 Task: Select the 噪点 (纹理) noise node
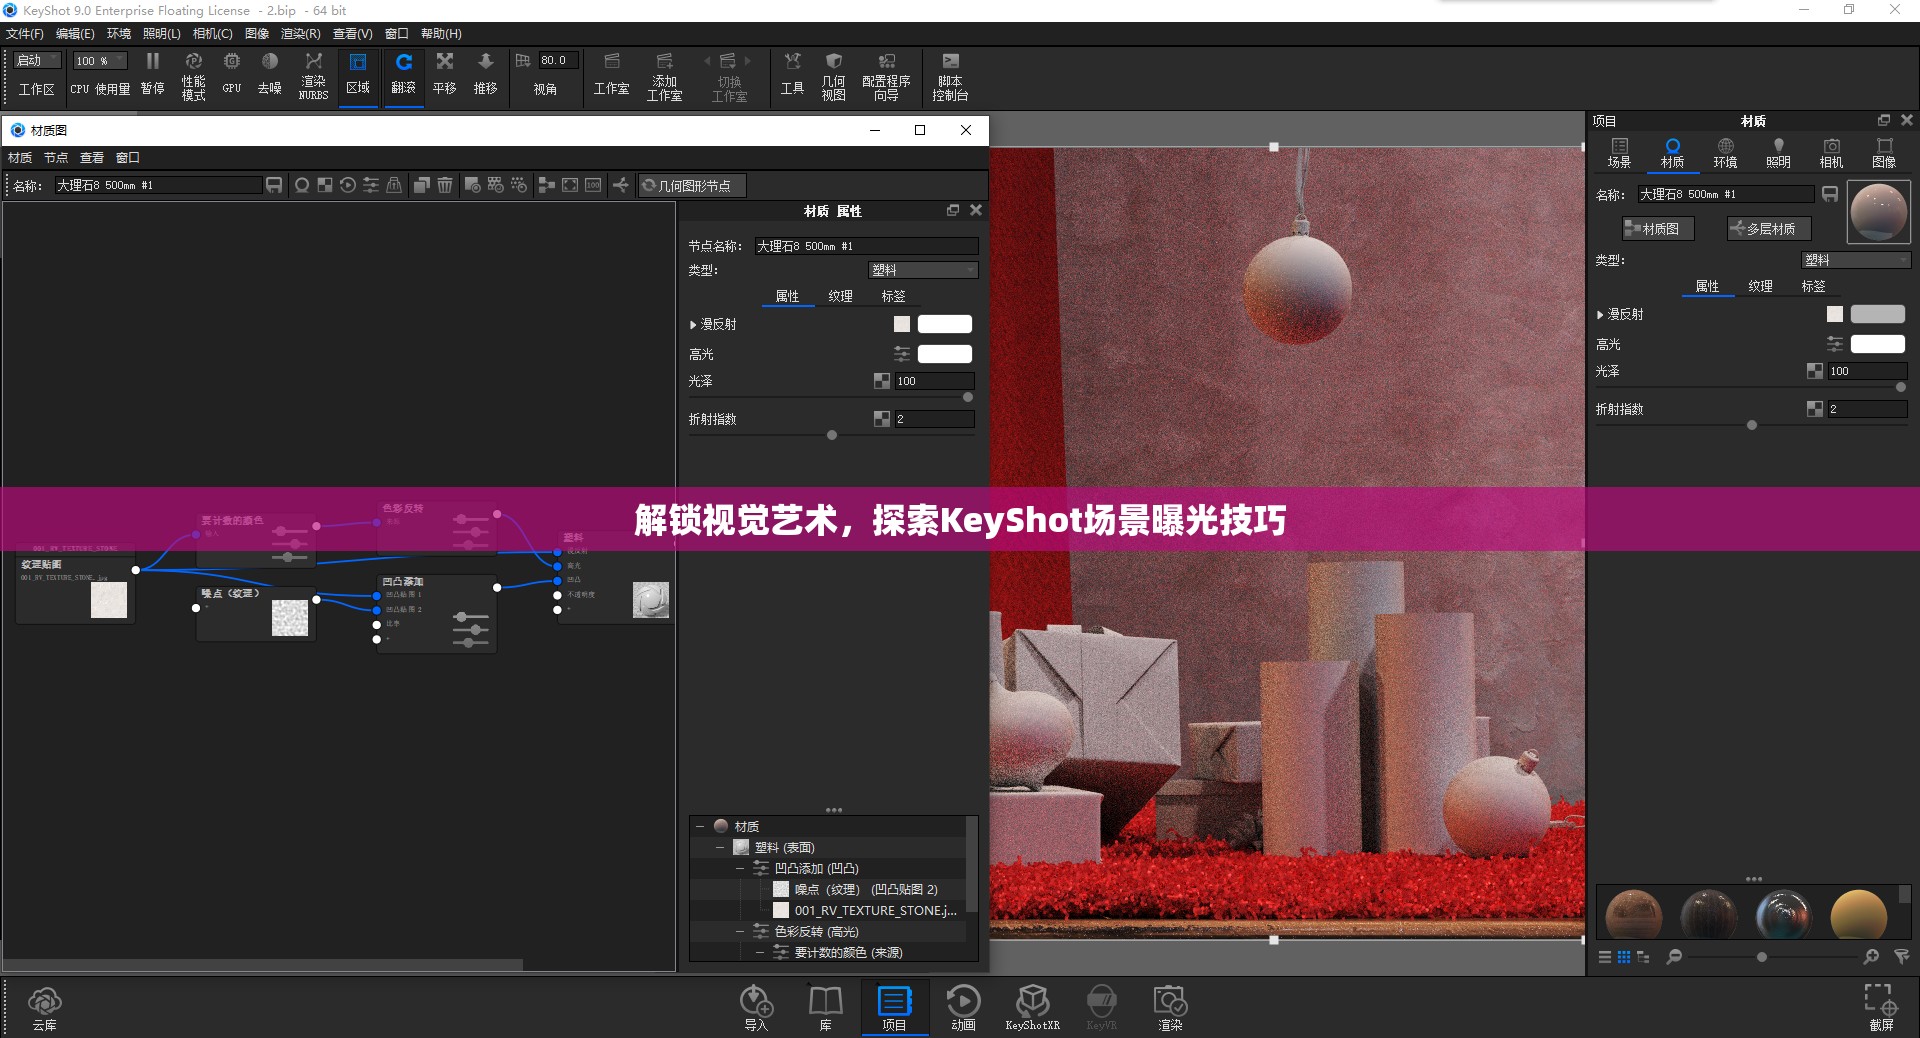[256, 612]
